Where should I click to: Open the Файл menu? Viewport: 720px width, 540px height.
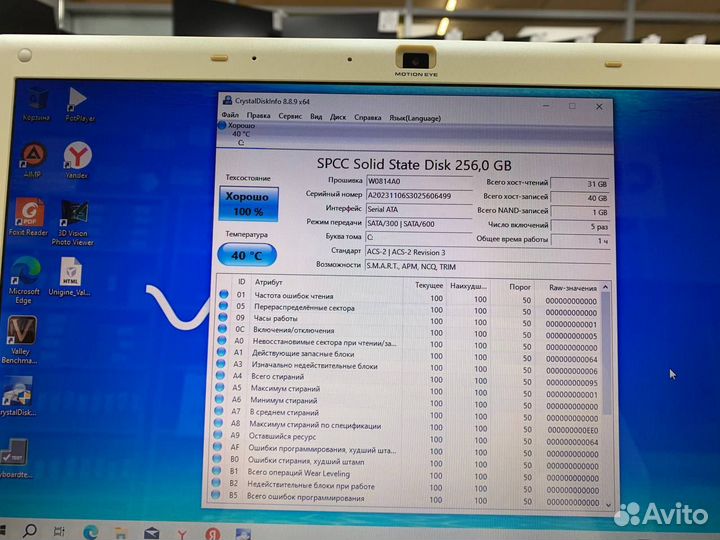point(230,114)
